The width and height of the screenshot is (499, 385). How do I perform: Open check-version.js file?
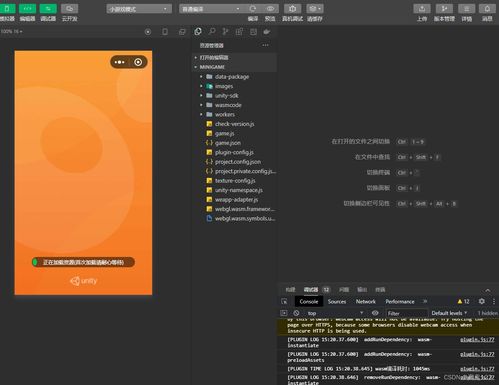[x=234, y=124]
